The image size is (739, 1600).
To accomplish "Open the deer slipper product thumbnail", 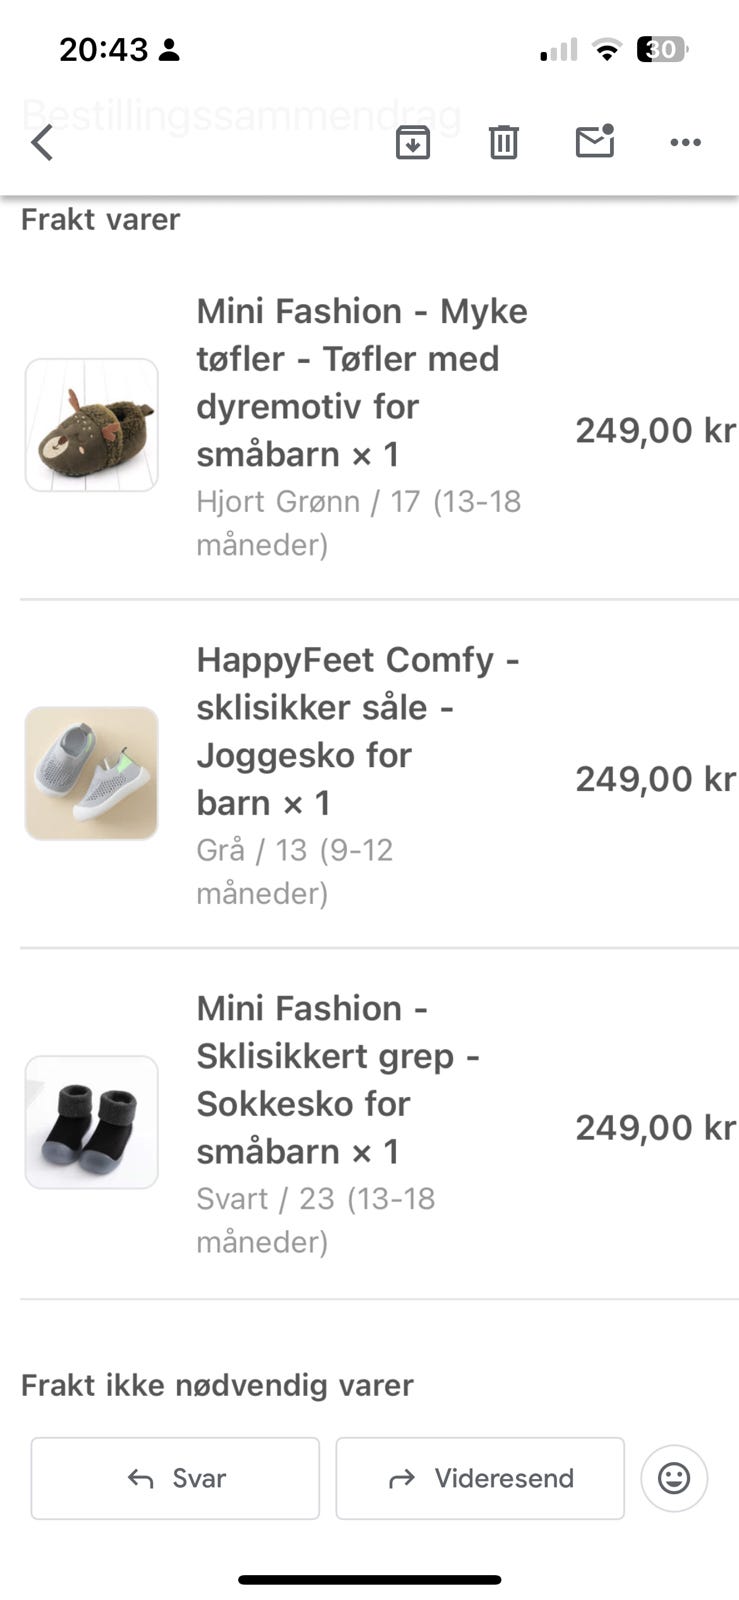I will (91, 425).
